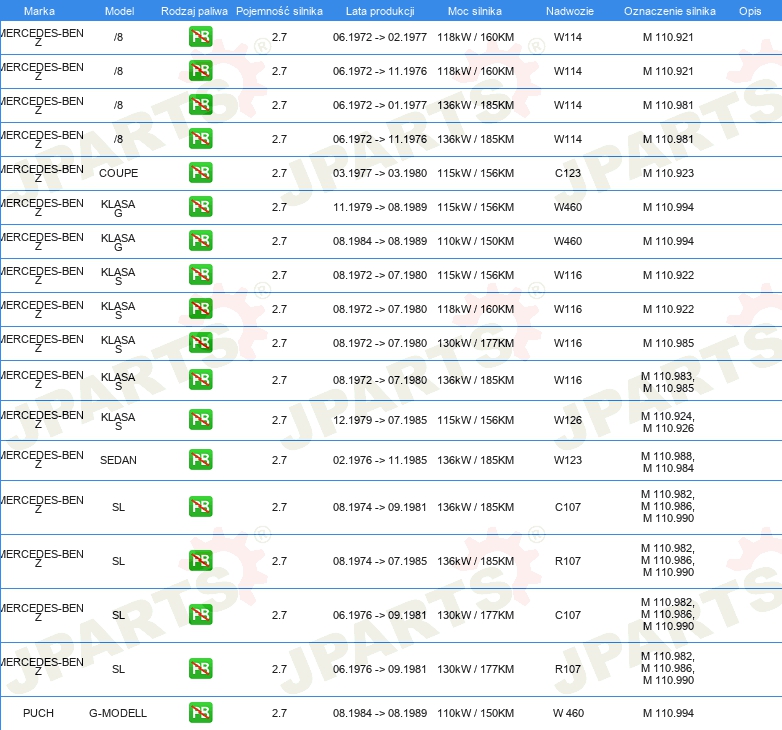Click the petrol icon in the SEDAN row
The height and width of the screenshot is (730, 782).
click(x=200, y=460)
